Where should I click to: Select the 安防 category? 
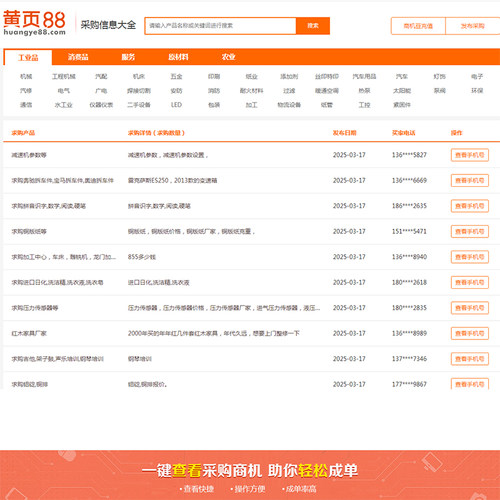pyautogui.click(x=176, y=91)
